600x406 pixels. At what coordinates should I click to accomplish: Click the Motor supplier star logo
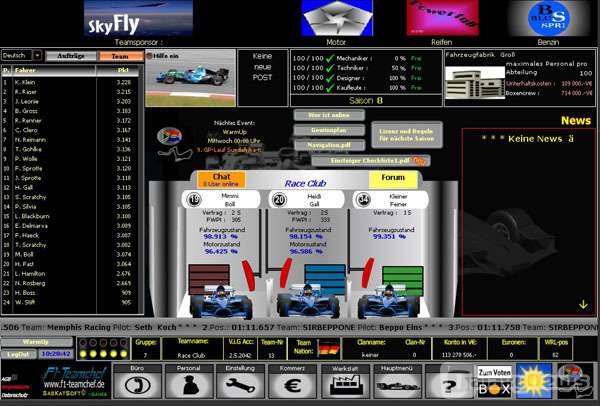coord(337,18)
